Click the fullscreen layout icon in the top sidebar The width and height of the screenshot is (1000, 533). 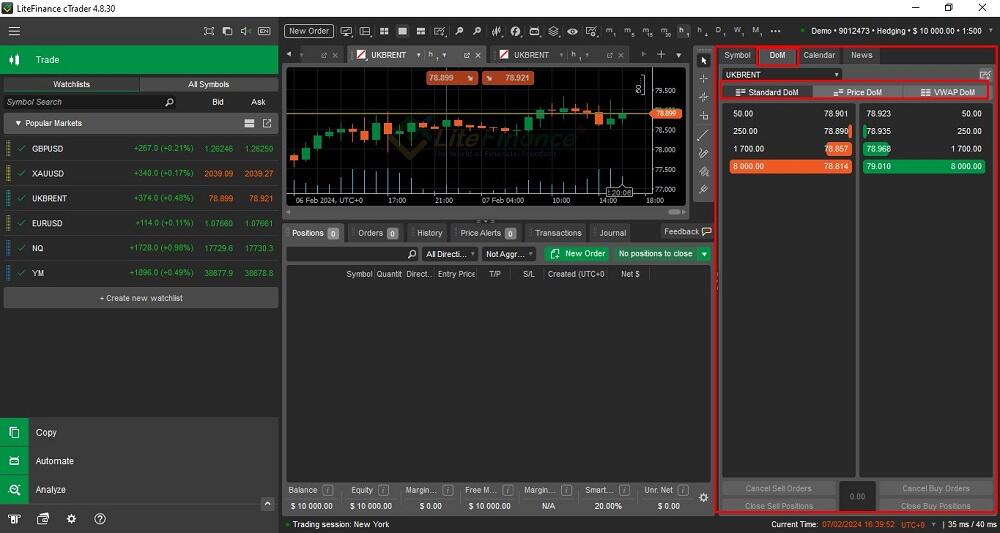coord(209,31)
